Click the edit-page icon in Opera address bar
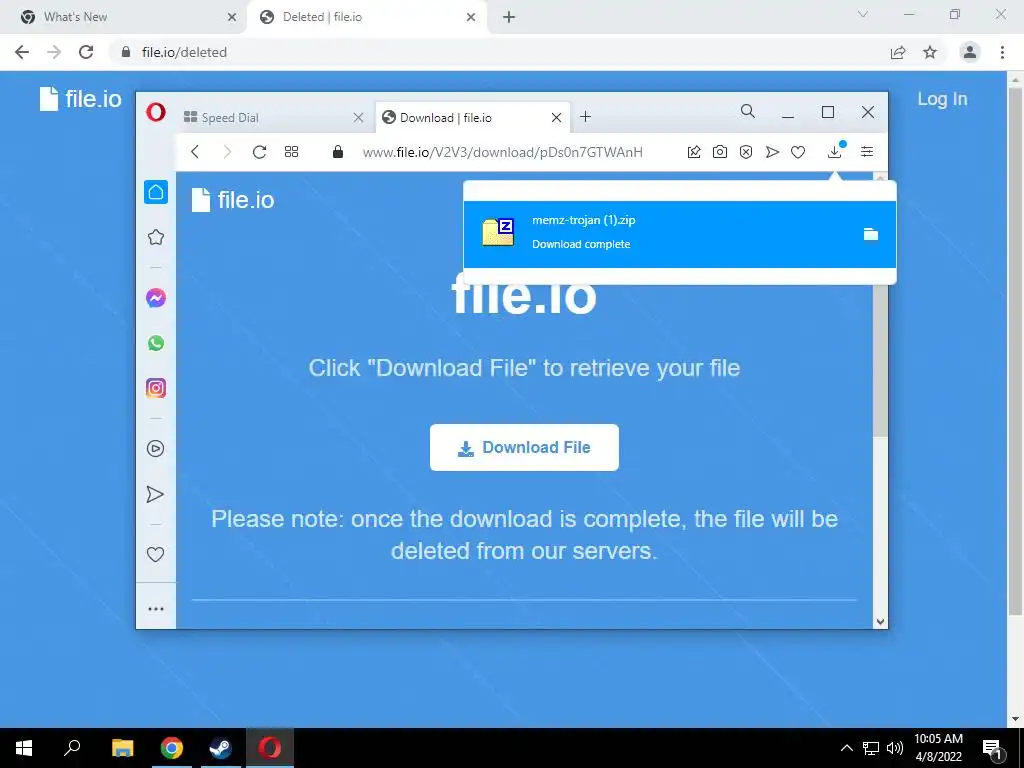Screen dimensions: 1024x768 point(694,152)
